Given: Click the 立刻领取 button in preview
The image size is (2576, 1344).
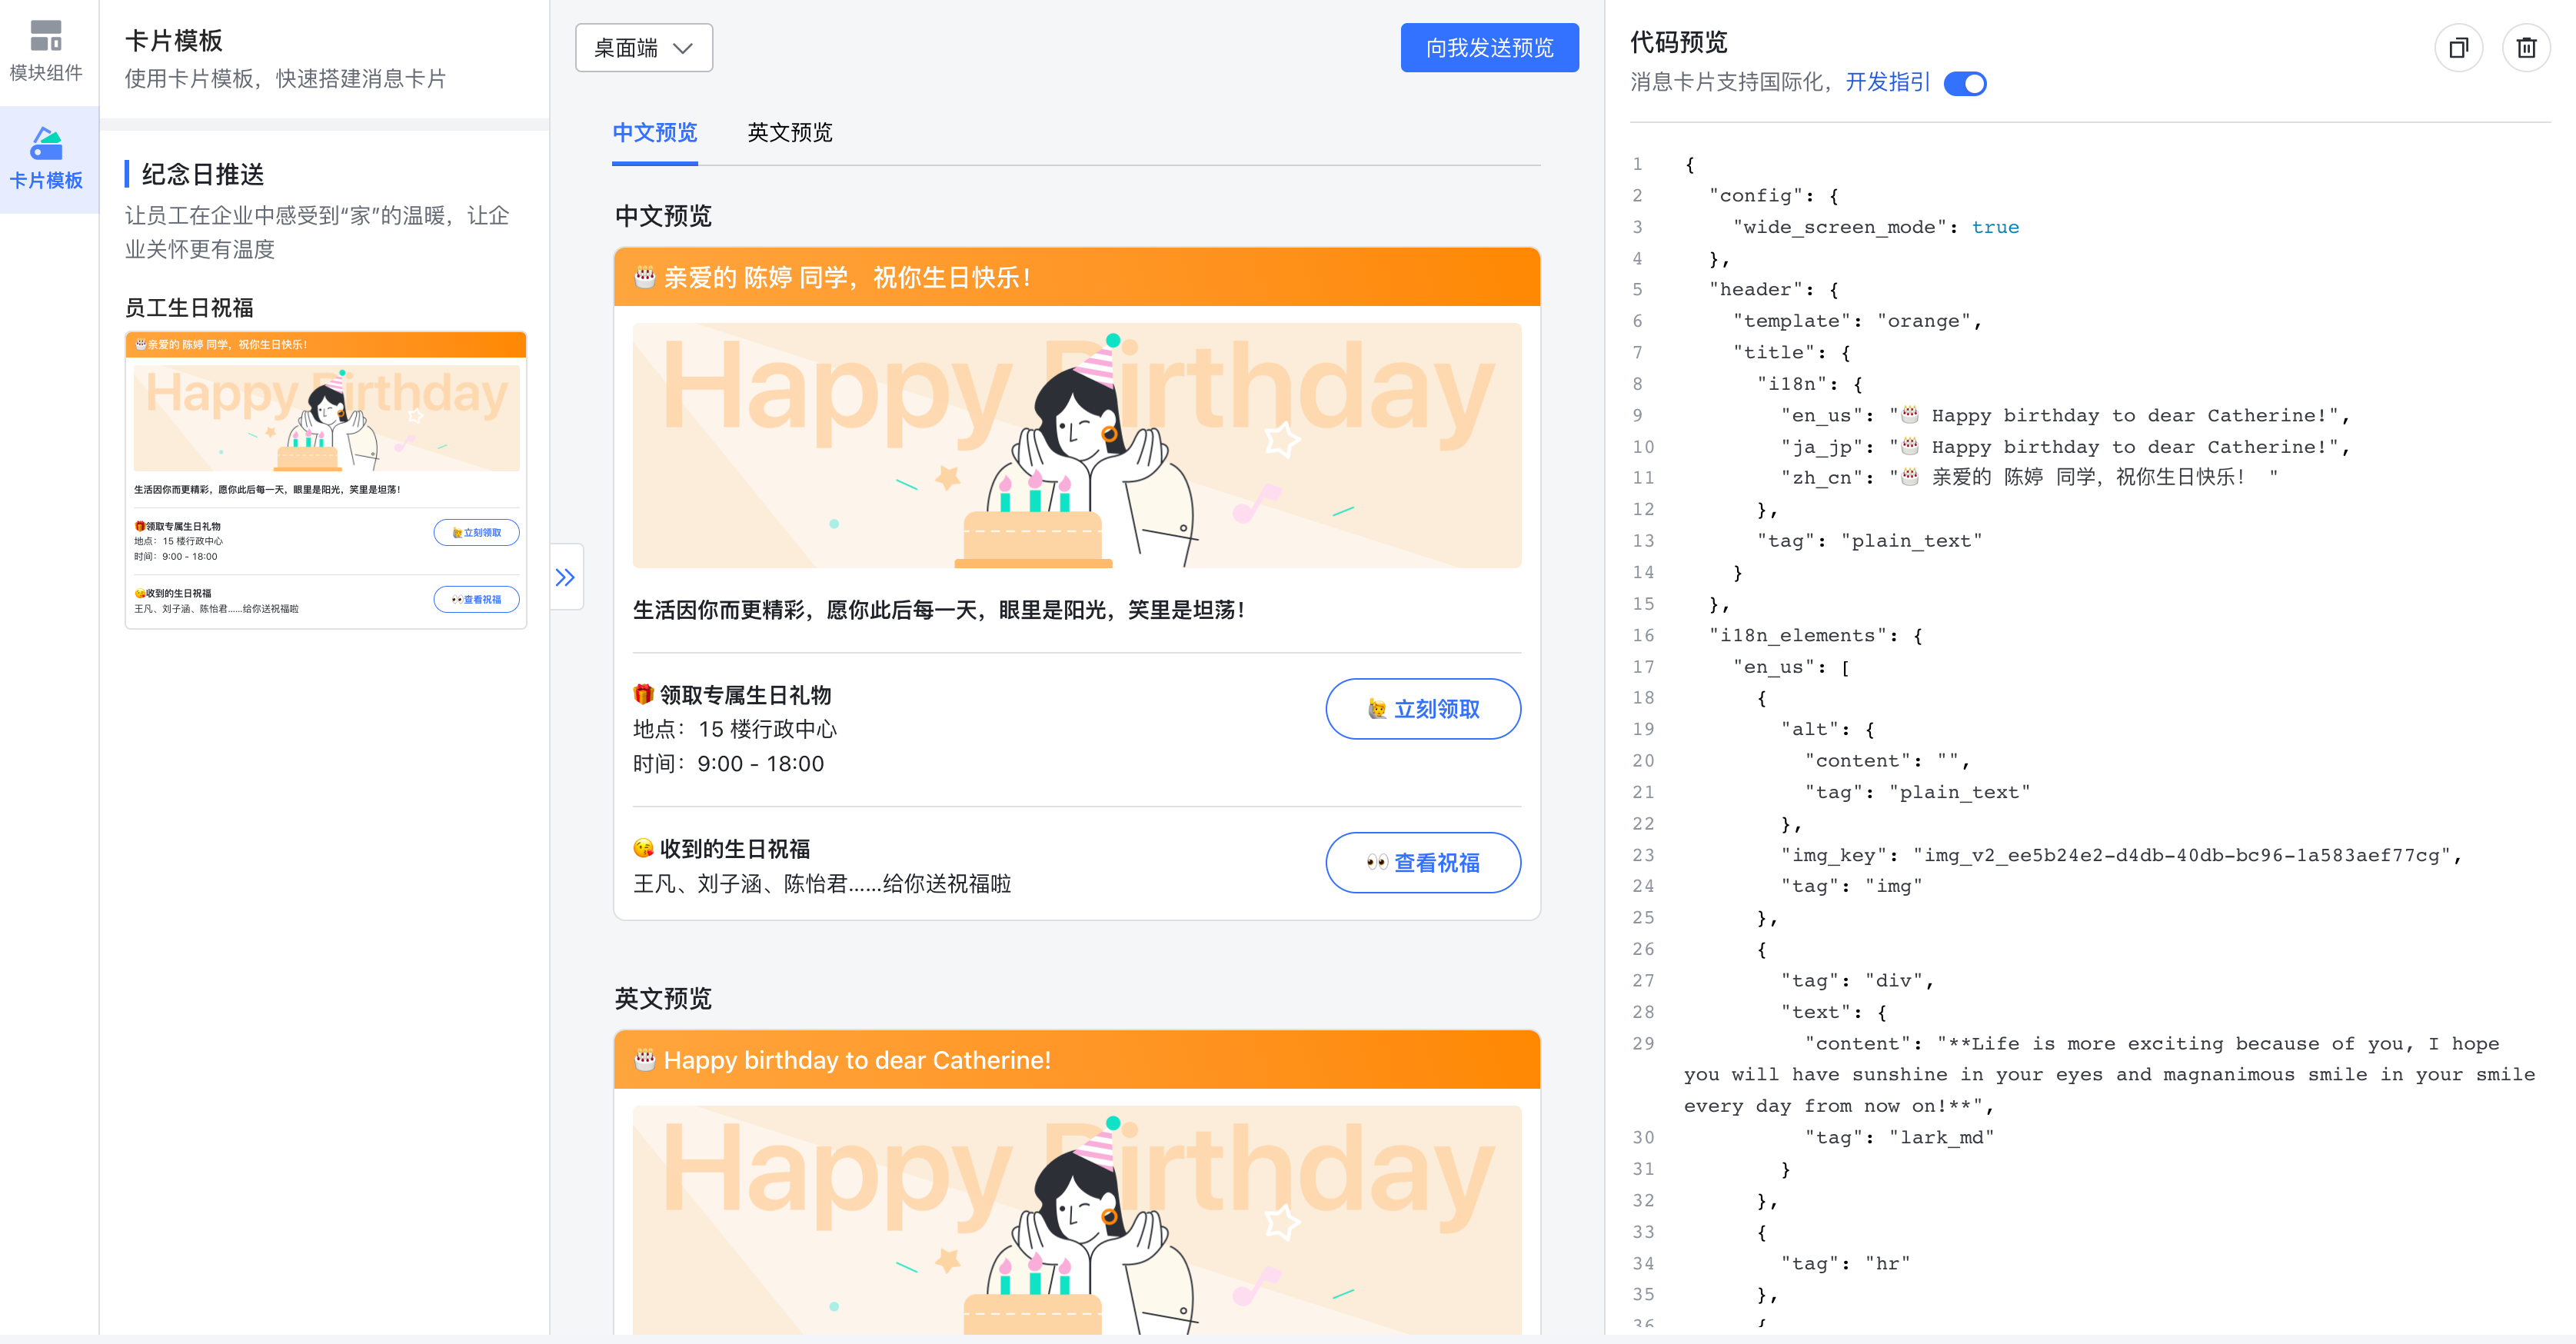Looking at the screenshot, I should (1423, 709).
